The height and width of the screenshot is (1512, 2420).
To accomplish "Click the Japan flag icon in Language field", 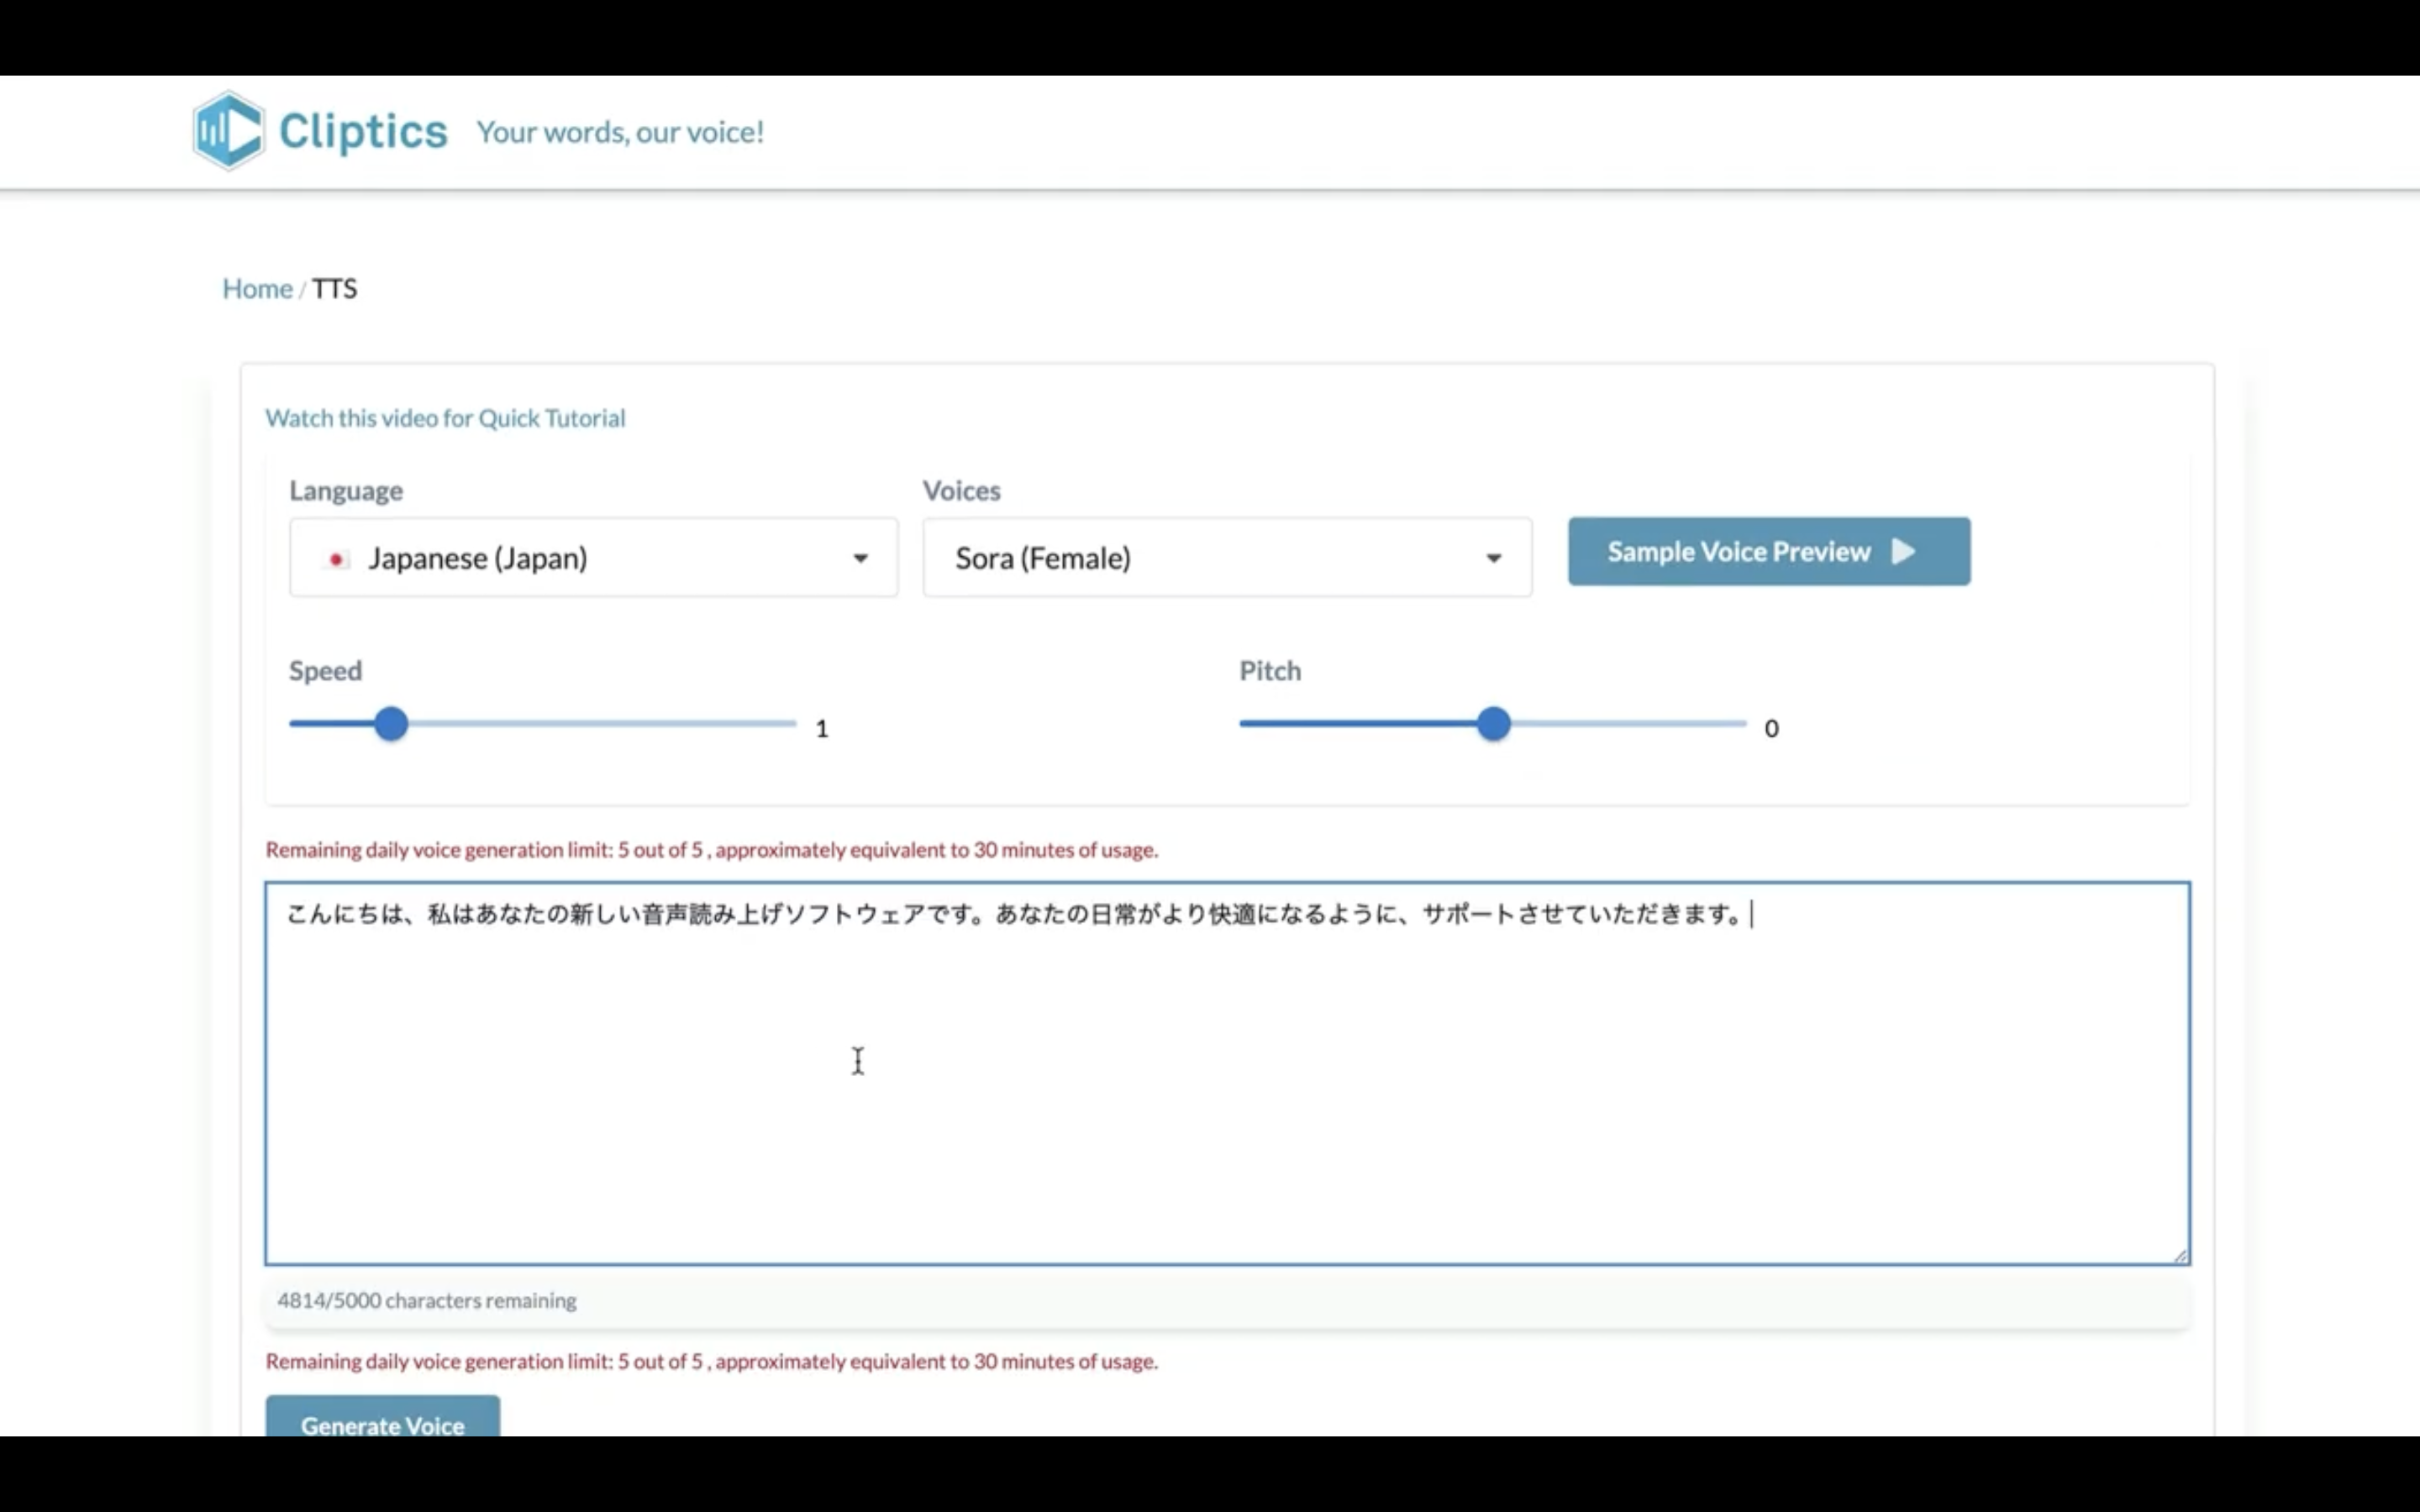I will coord(337,559).
